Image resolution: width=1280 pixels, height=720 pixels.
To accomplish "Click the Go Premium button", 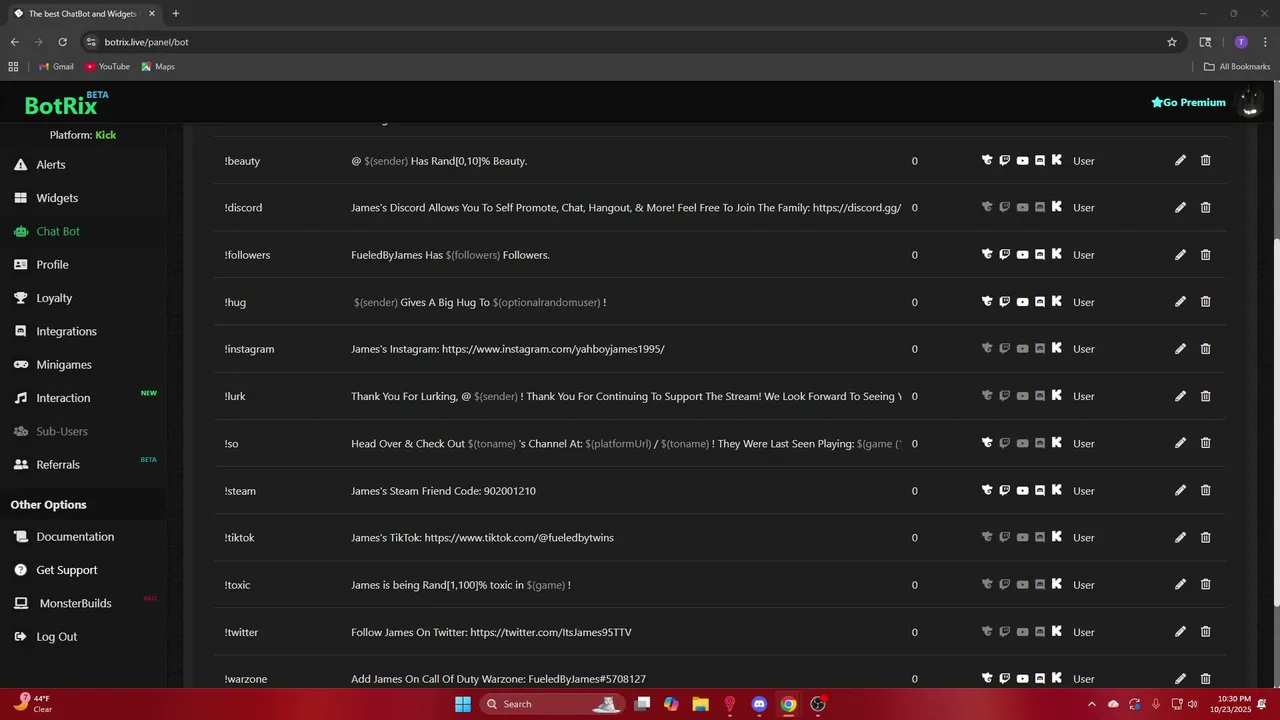I will (1188, 102).
